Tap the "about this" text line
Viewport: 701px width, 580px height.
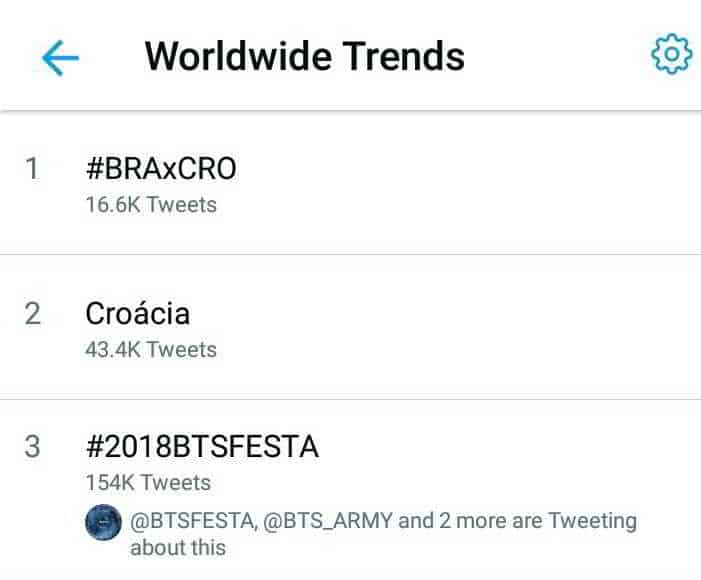178,548
